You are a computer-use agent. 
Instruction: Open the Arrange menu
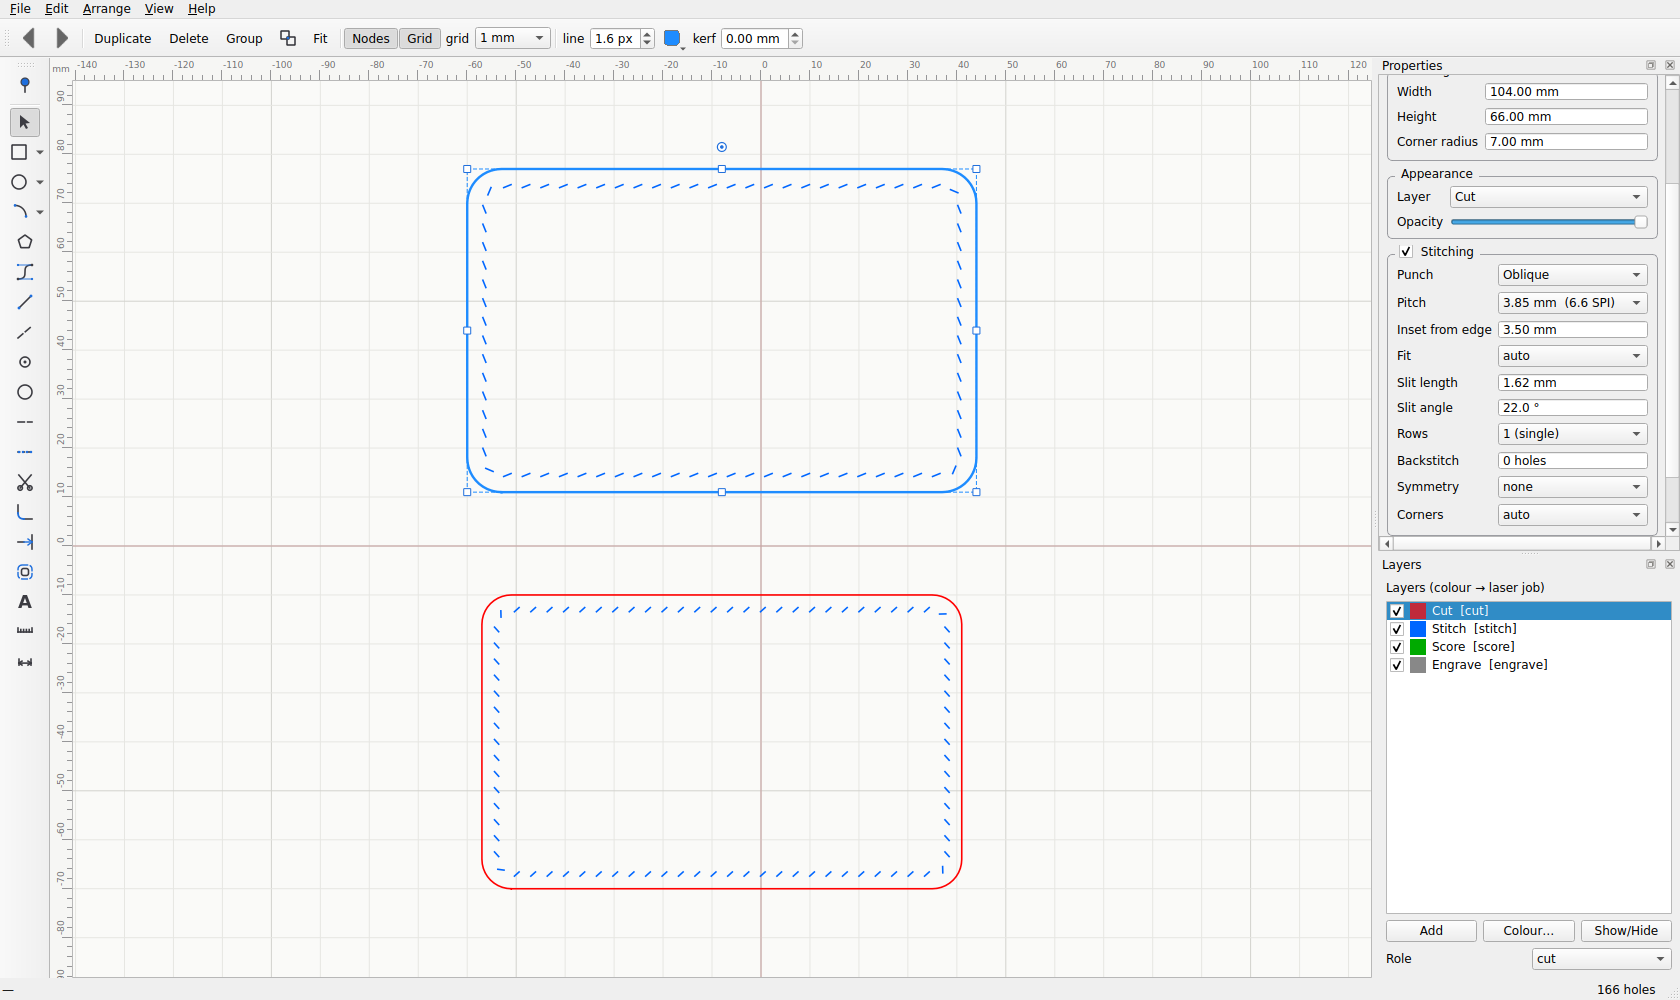[x=106, y=9]
